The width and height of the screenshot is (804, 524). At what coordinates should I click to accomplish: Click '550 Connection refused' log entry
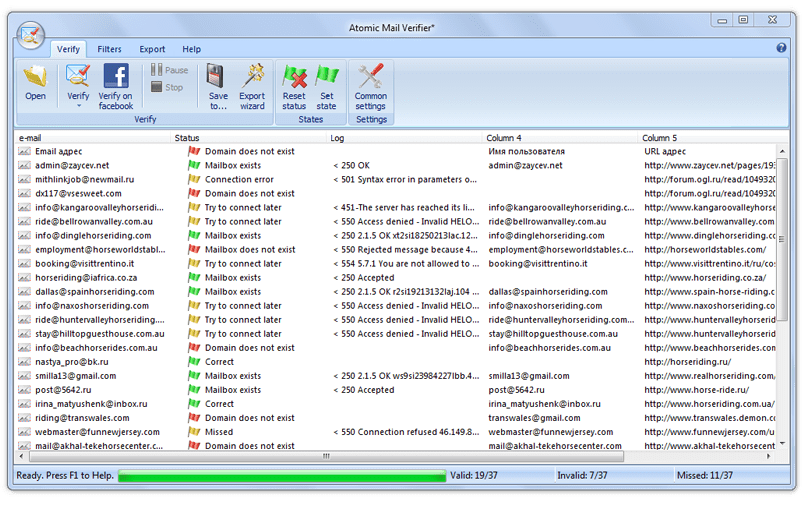[x=406, y=432]
